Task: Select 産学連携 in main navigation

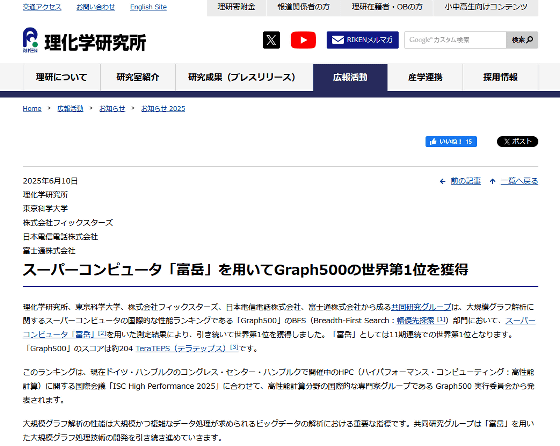Action: pyautogui.click(x=425, y=77)
